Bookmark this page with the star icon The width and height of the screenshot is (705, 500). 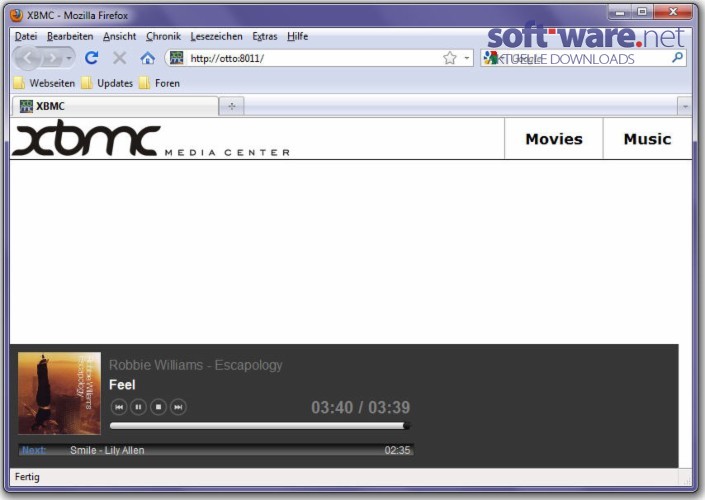click(x=450, y=58)
